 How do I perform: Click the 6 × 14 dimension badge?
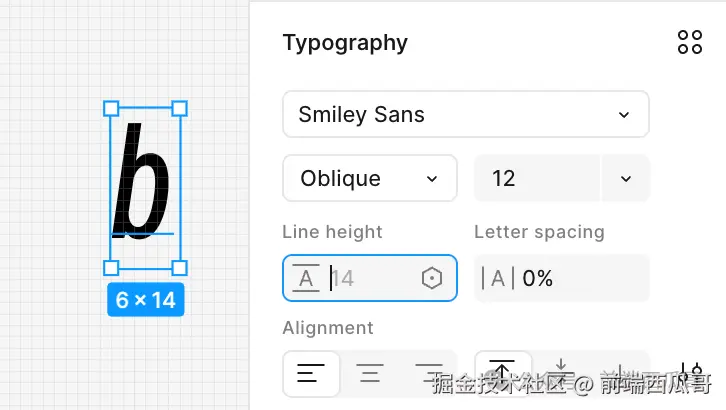145,300
